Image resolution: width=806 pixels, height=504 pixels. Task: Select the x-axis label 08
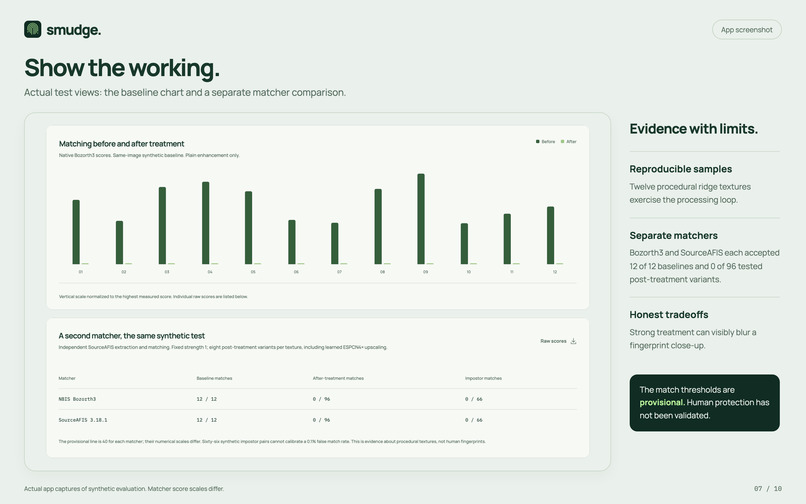tap(382, 272)
